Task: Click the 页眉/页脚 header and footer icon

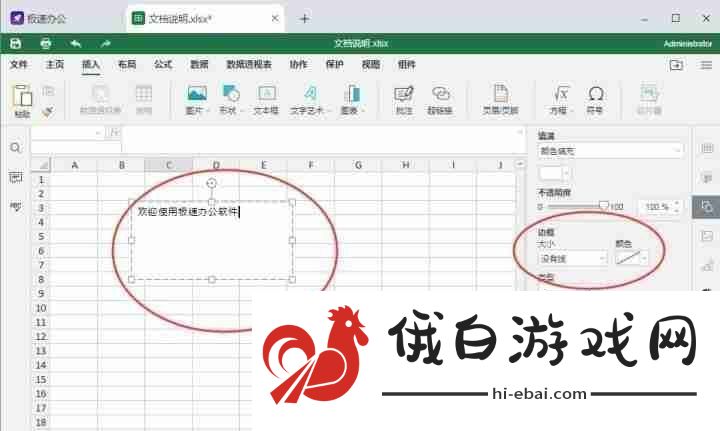Action: coord(500,93)
